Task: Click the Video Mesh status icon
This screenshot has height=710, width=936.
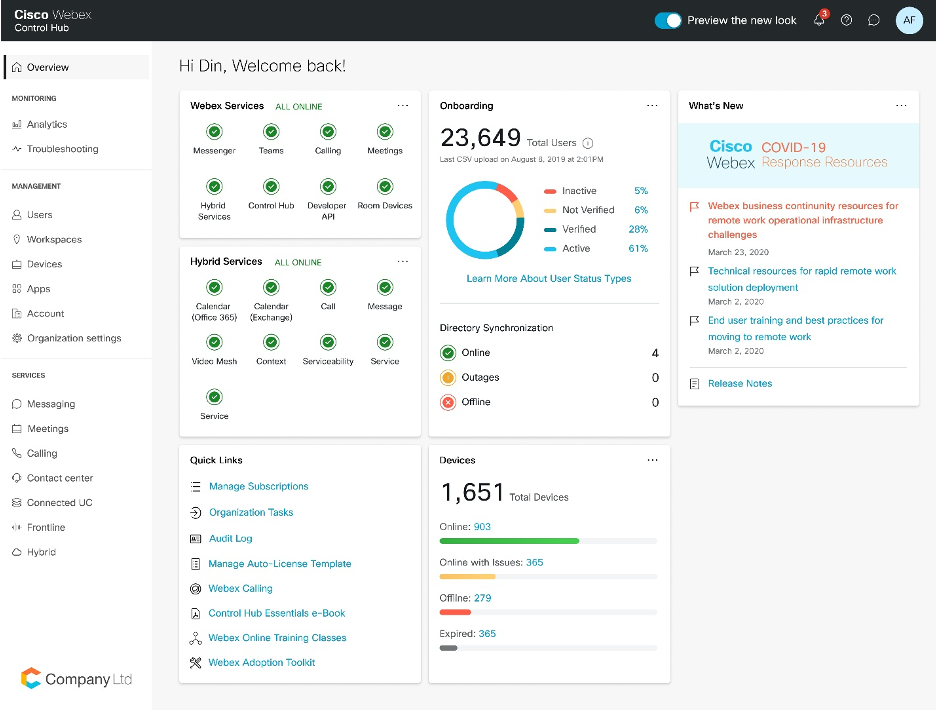Action: coord(214,342)
